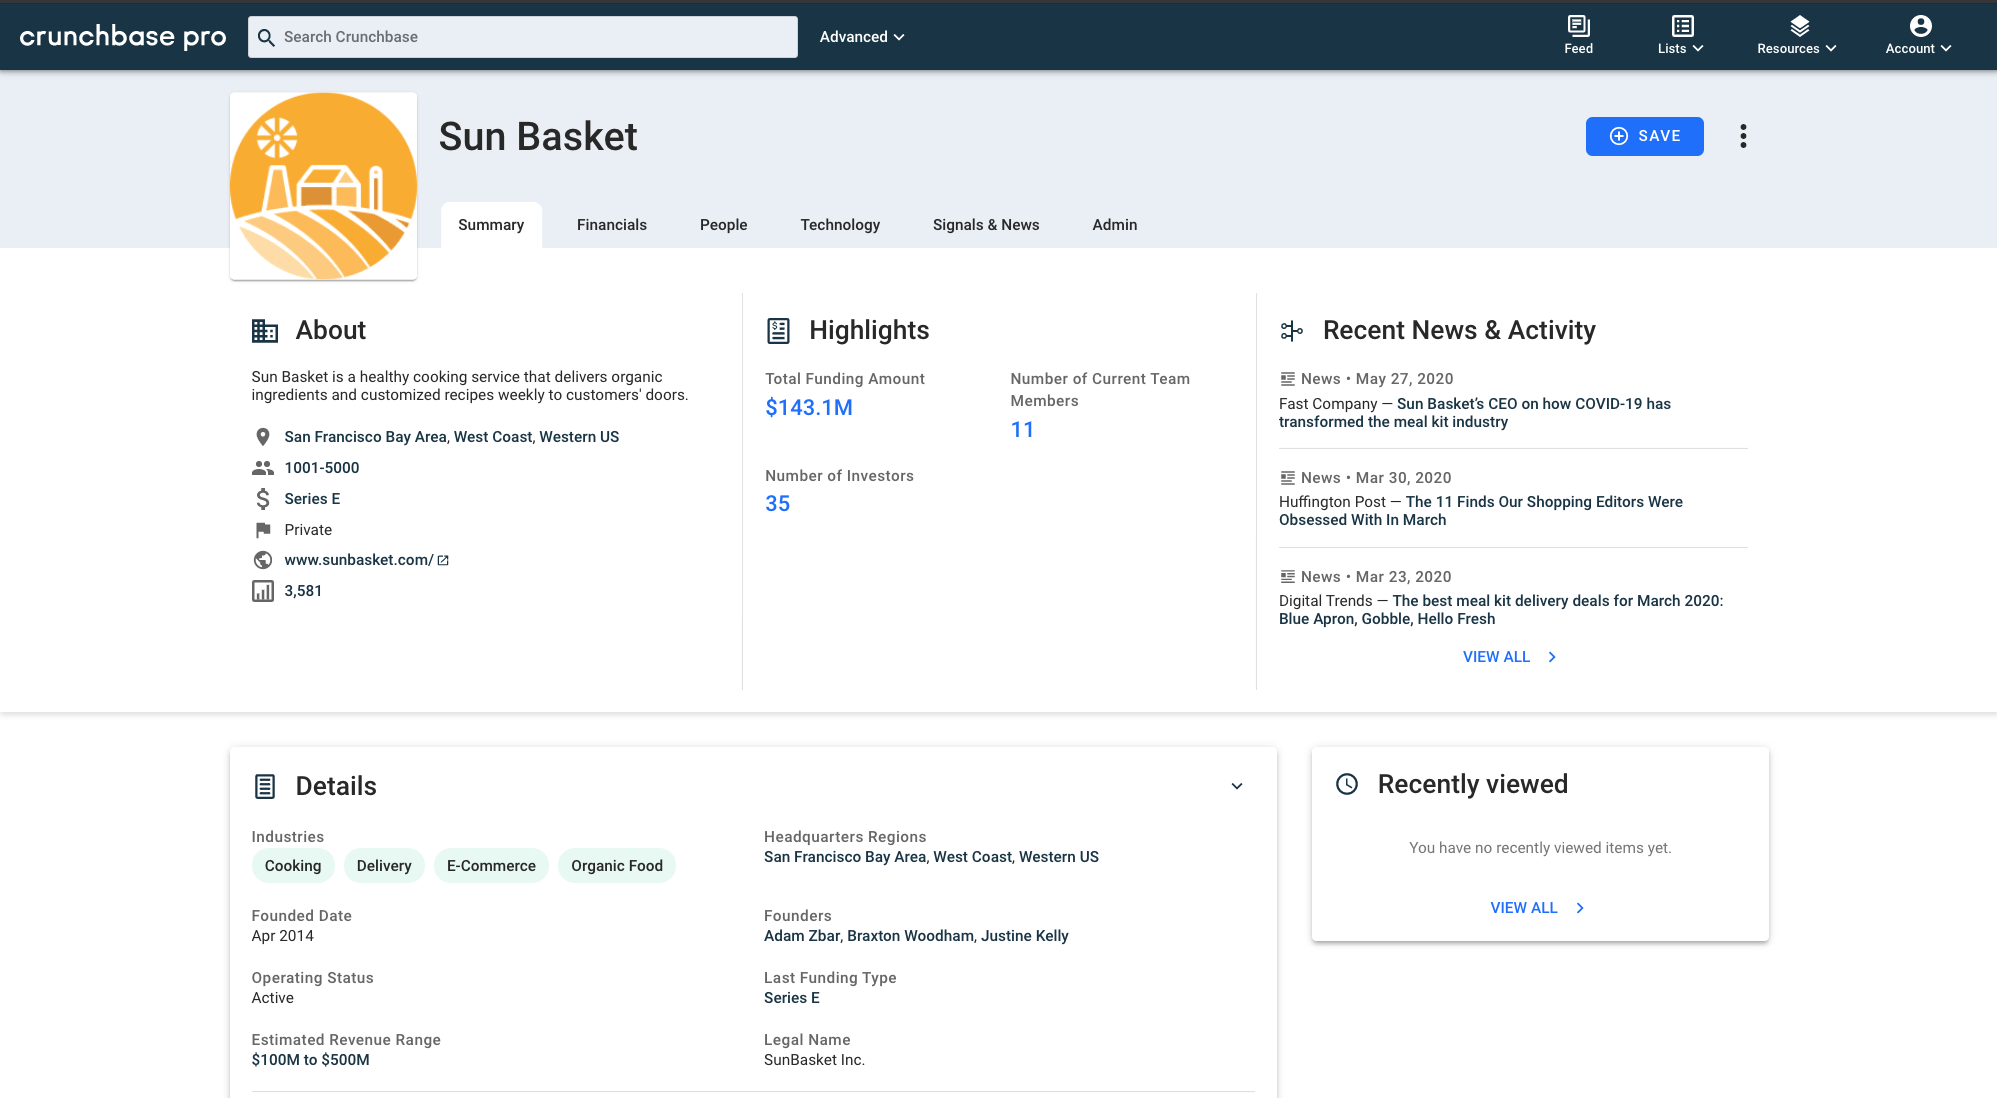Click the Recently viewed clock icon
Viewport: 1997px width, 1098px height.
[x=1347, y=784]
